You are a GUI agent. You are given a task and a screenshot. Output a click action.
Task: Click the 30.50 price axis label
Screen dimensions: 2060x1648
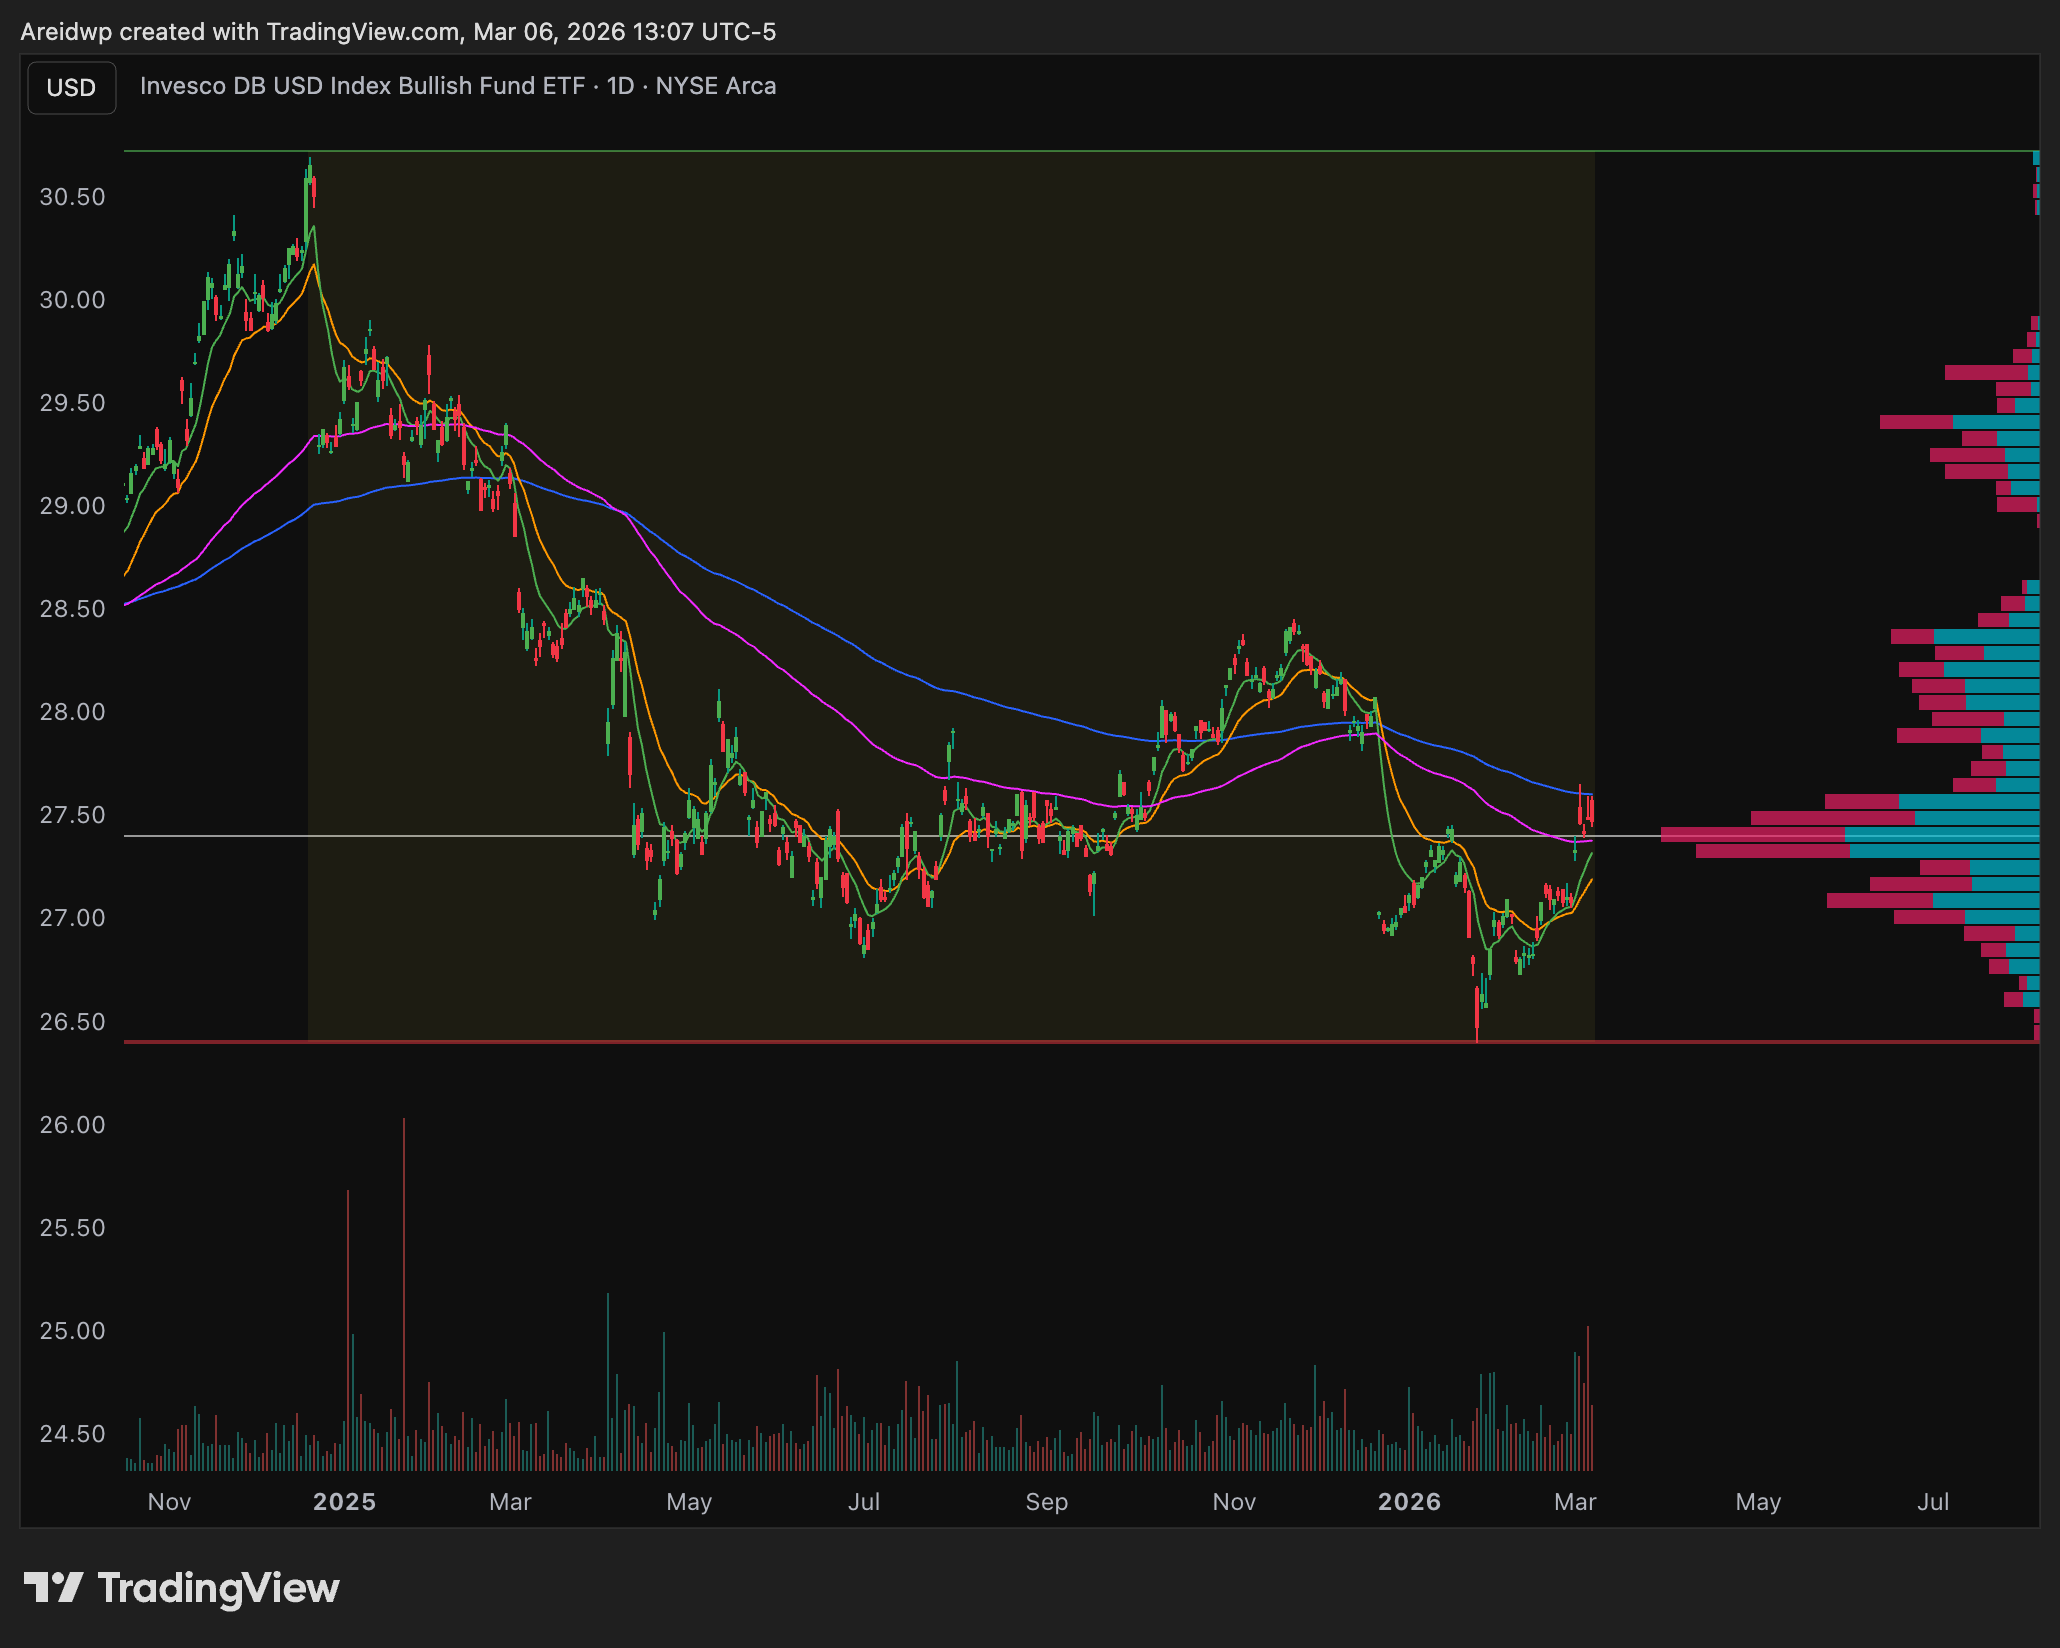tap(72, 197)
